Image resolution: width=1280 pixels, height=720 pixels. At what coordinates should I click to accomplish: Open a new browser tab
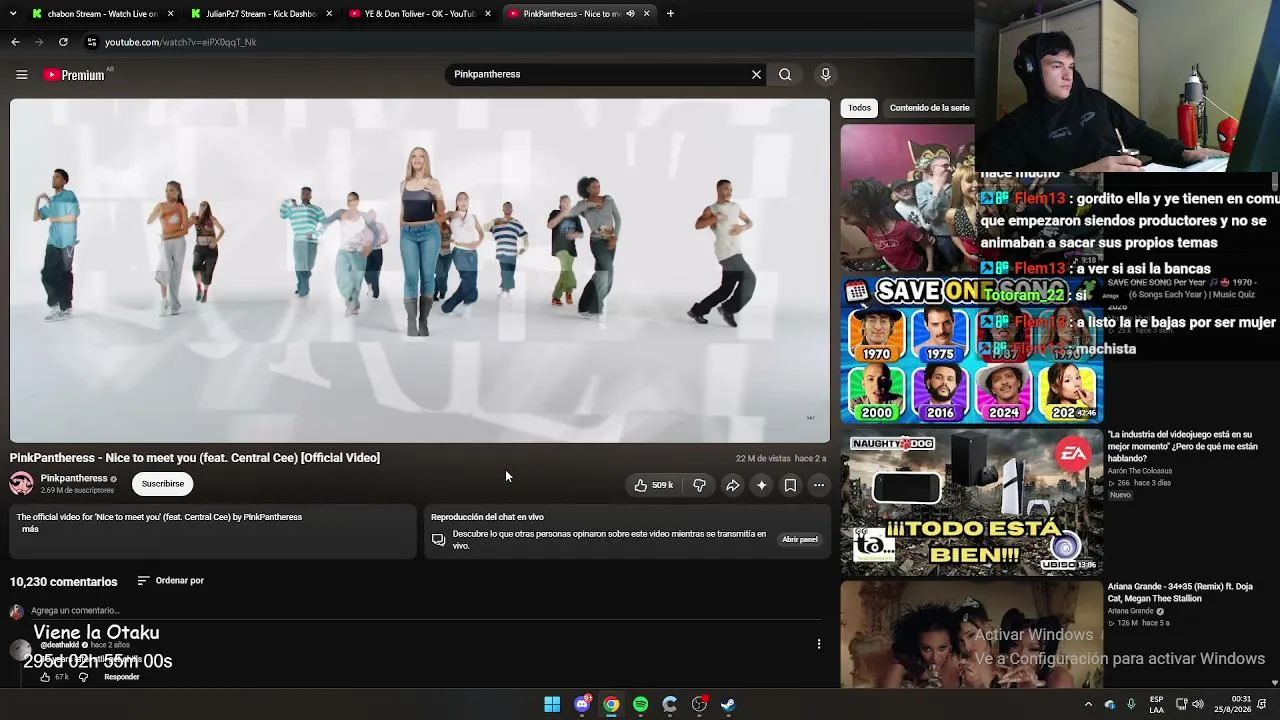[670, 14]
